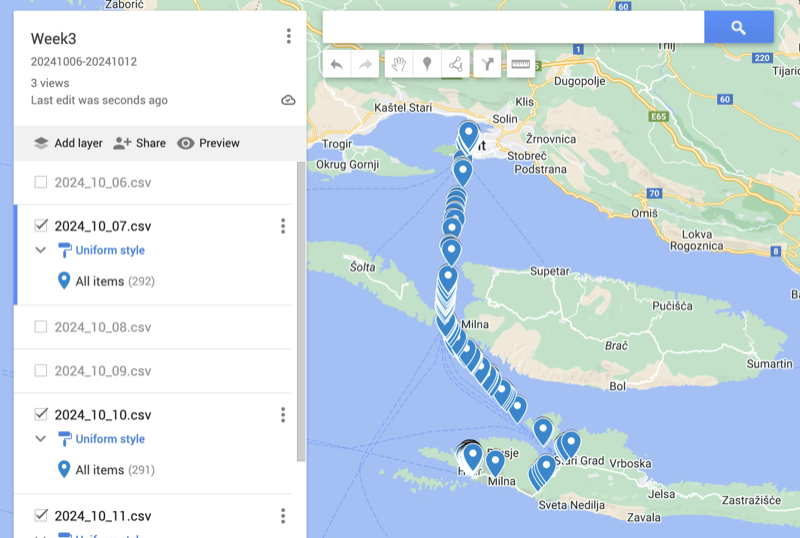Screen dimensions: 800x538
Task: Click the cloud save status icon
Action: [288, 100]
